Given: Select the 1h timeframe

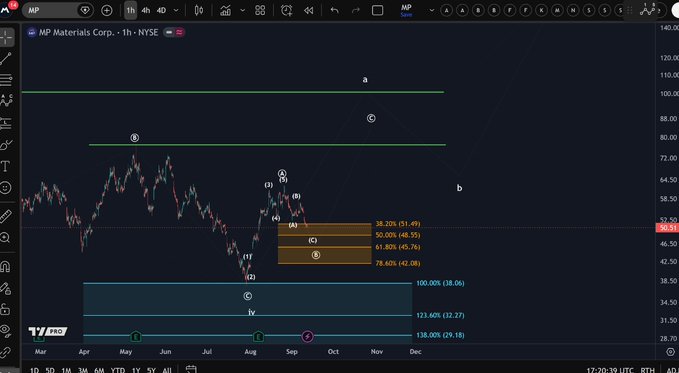Looking at the screenshot, I should tap(130, 10).
